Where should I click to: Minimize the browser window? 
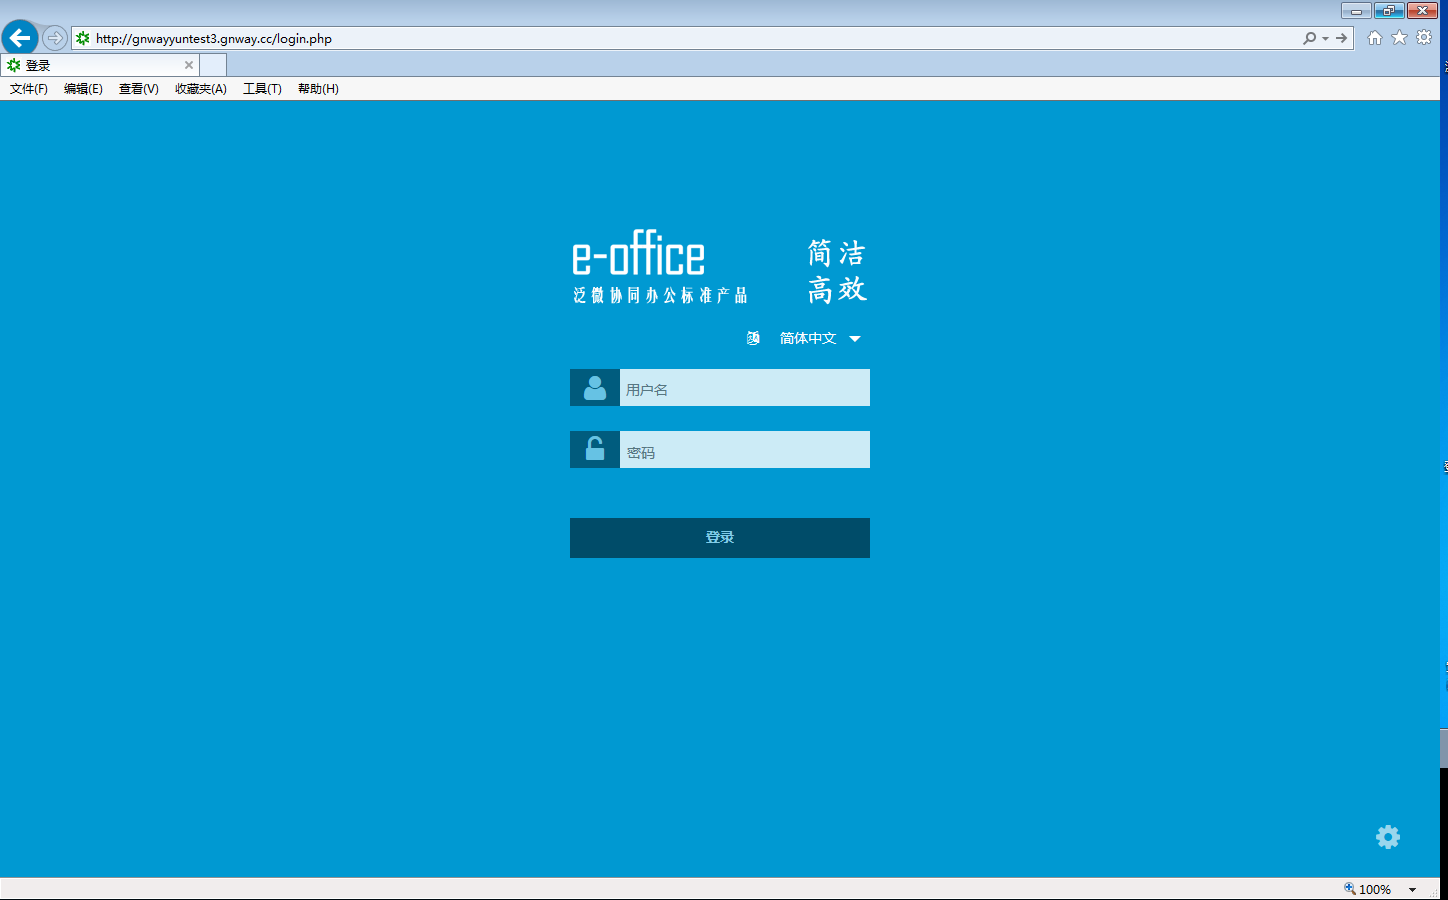[x=1356, y=11]
